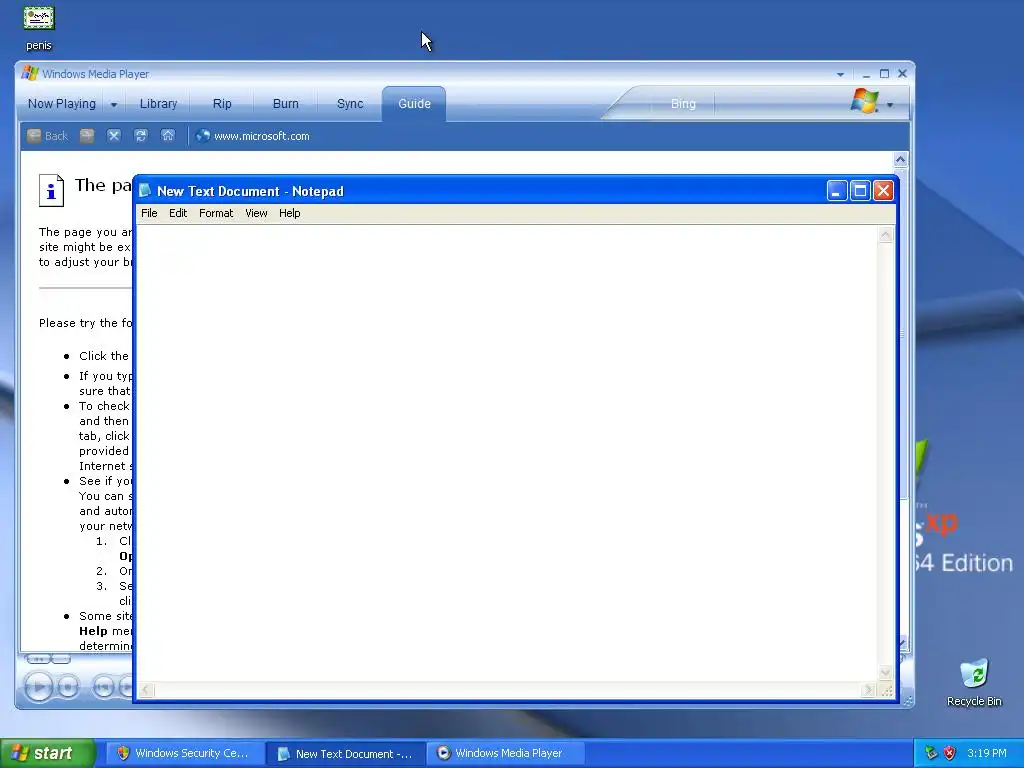
Task: Open the Burn tab
Action: (285, 104)
